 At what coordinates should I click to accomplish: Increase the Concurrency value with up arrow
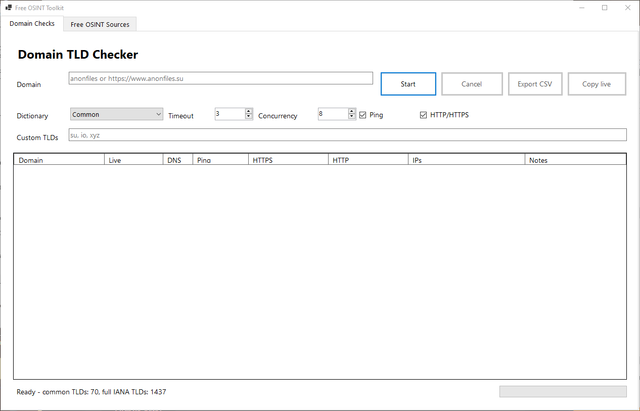[x=352, y=111]
